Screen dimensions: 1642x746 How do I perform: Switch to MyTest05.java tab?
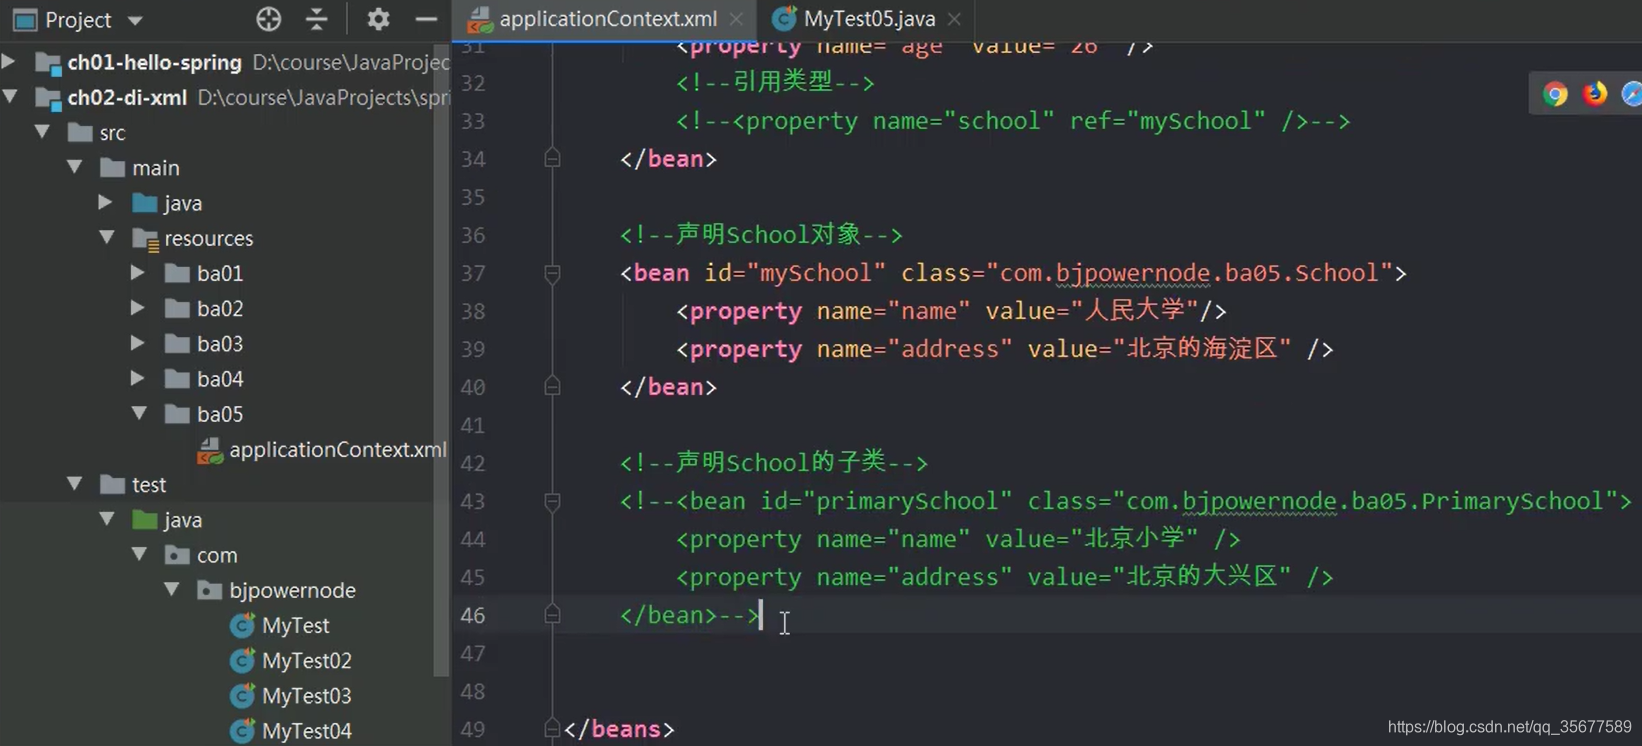869,19
